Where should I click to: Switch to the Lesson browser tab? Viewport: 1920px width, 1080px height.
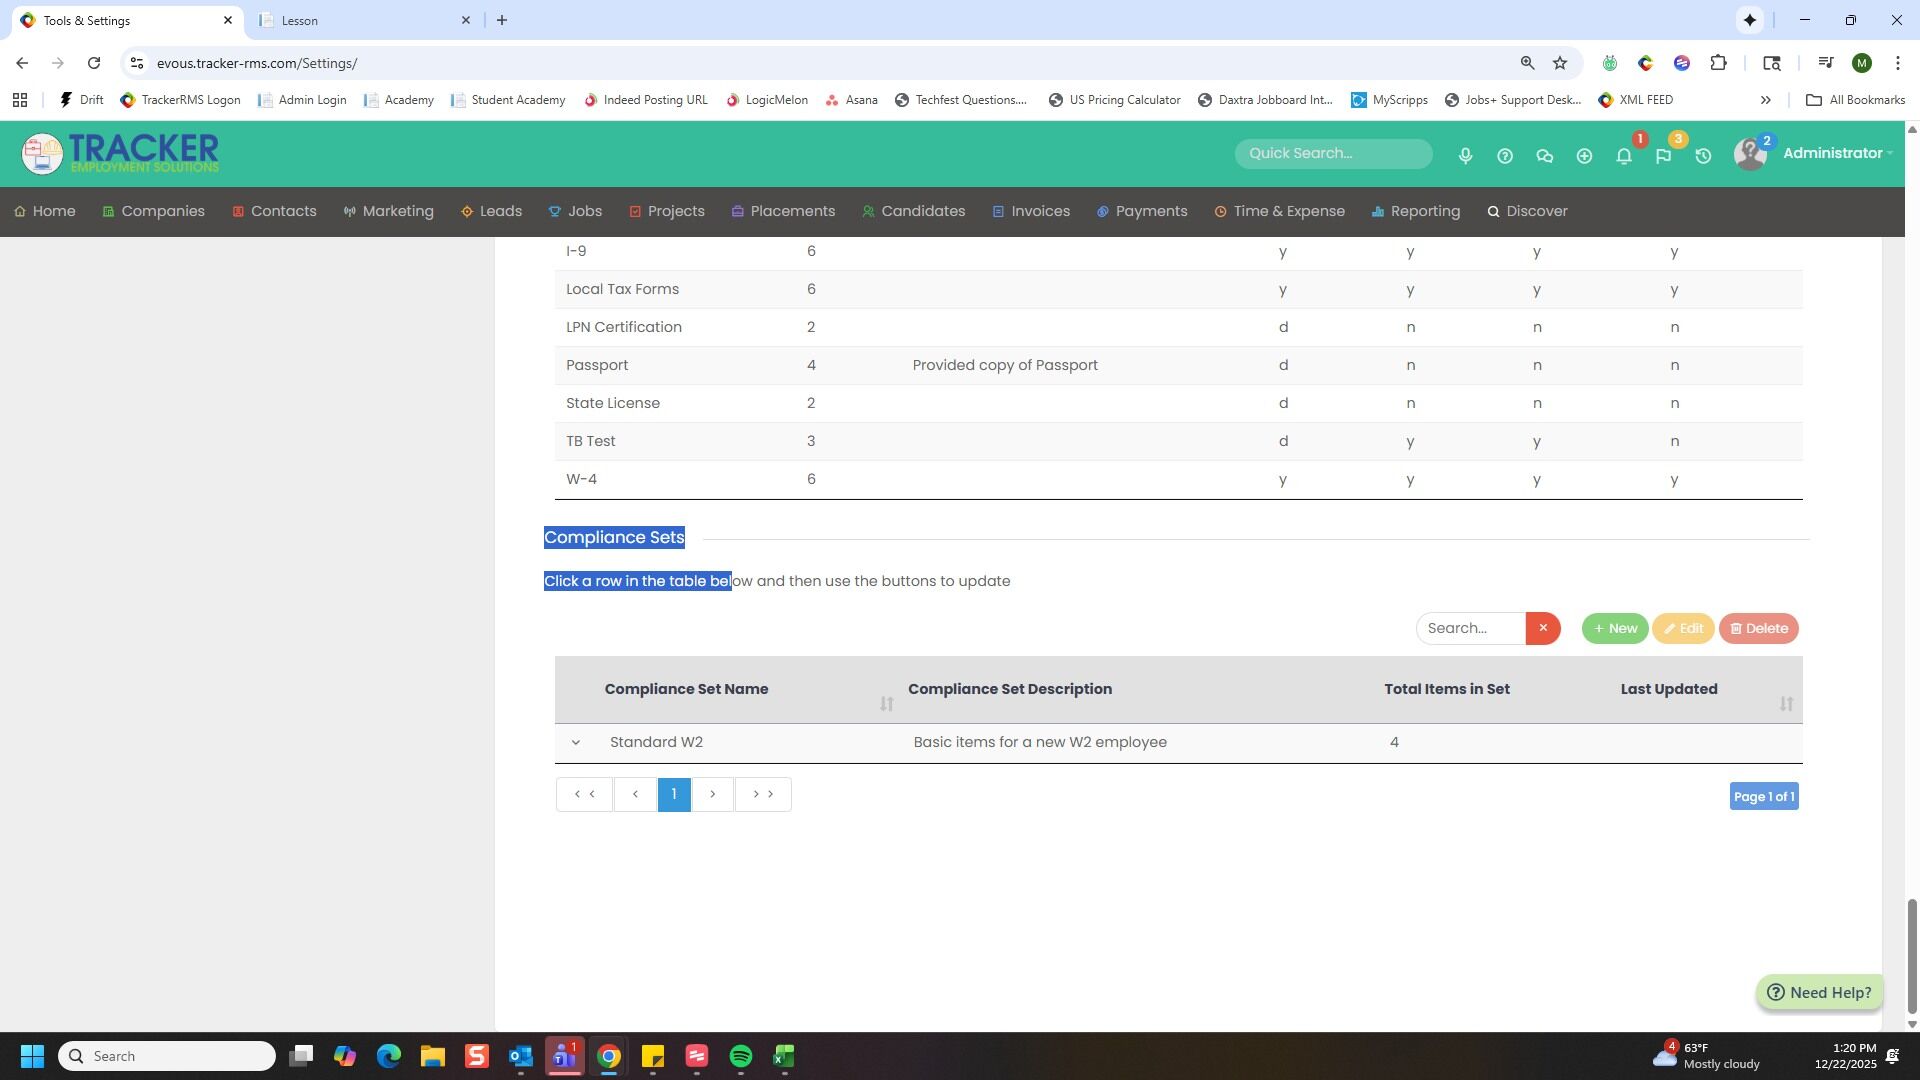[x=360, y=20]
